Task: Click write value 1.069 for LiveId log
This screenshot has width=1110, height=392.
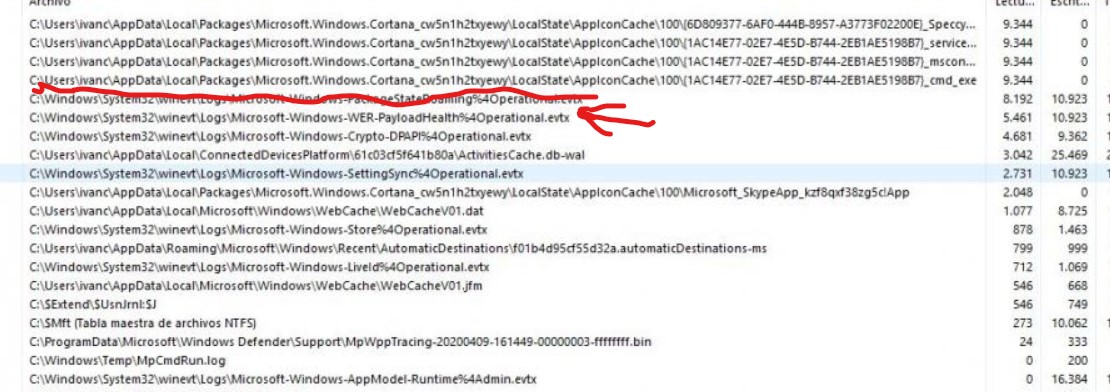Action: 1072,267
